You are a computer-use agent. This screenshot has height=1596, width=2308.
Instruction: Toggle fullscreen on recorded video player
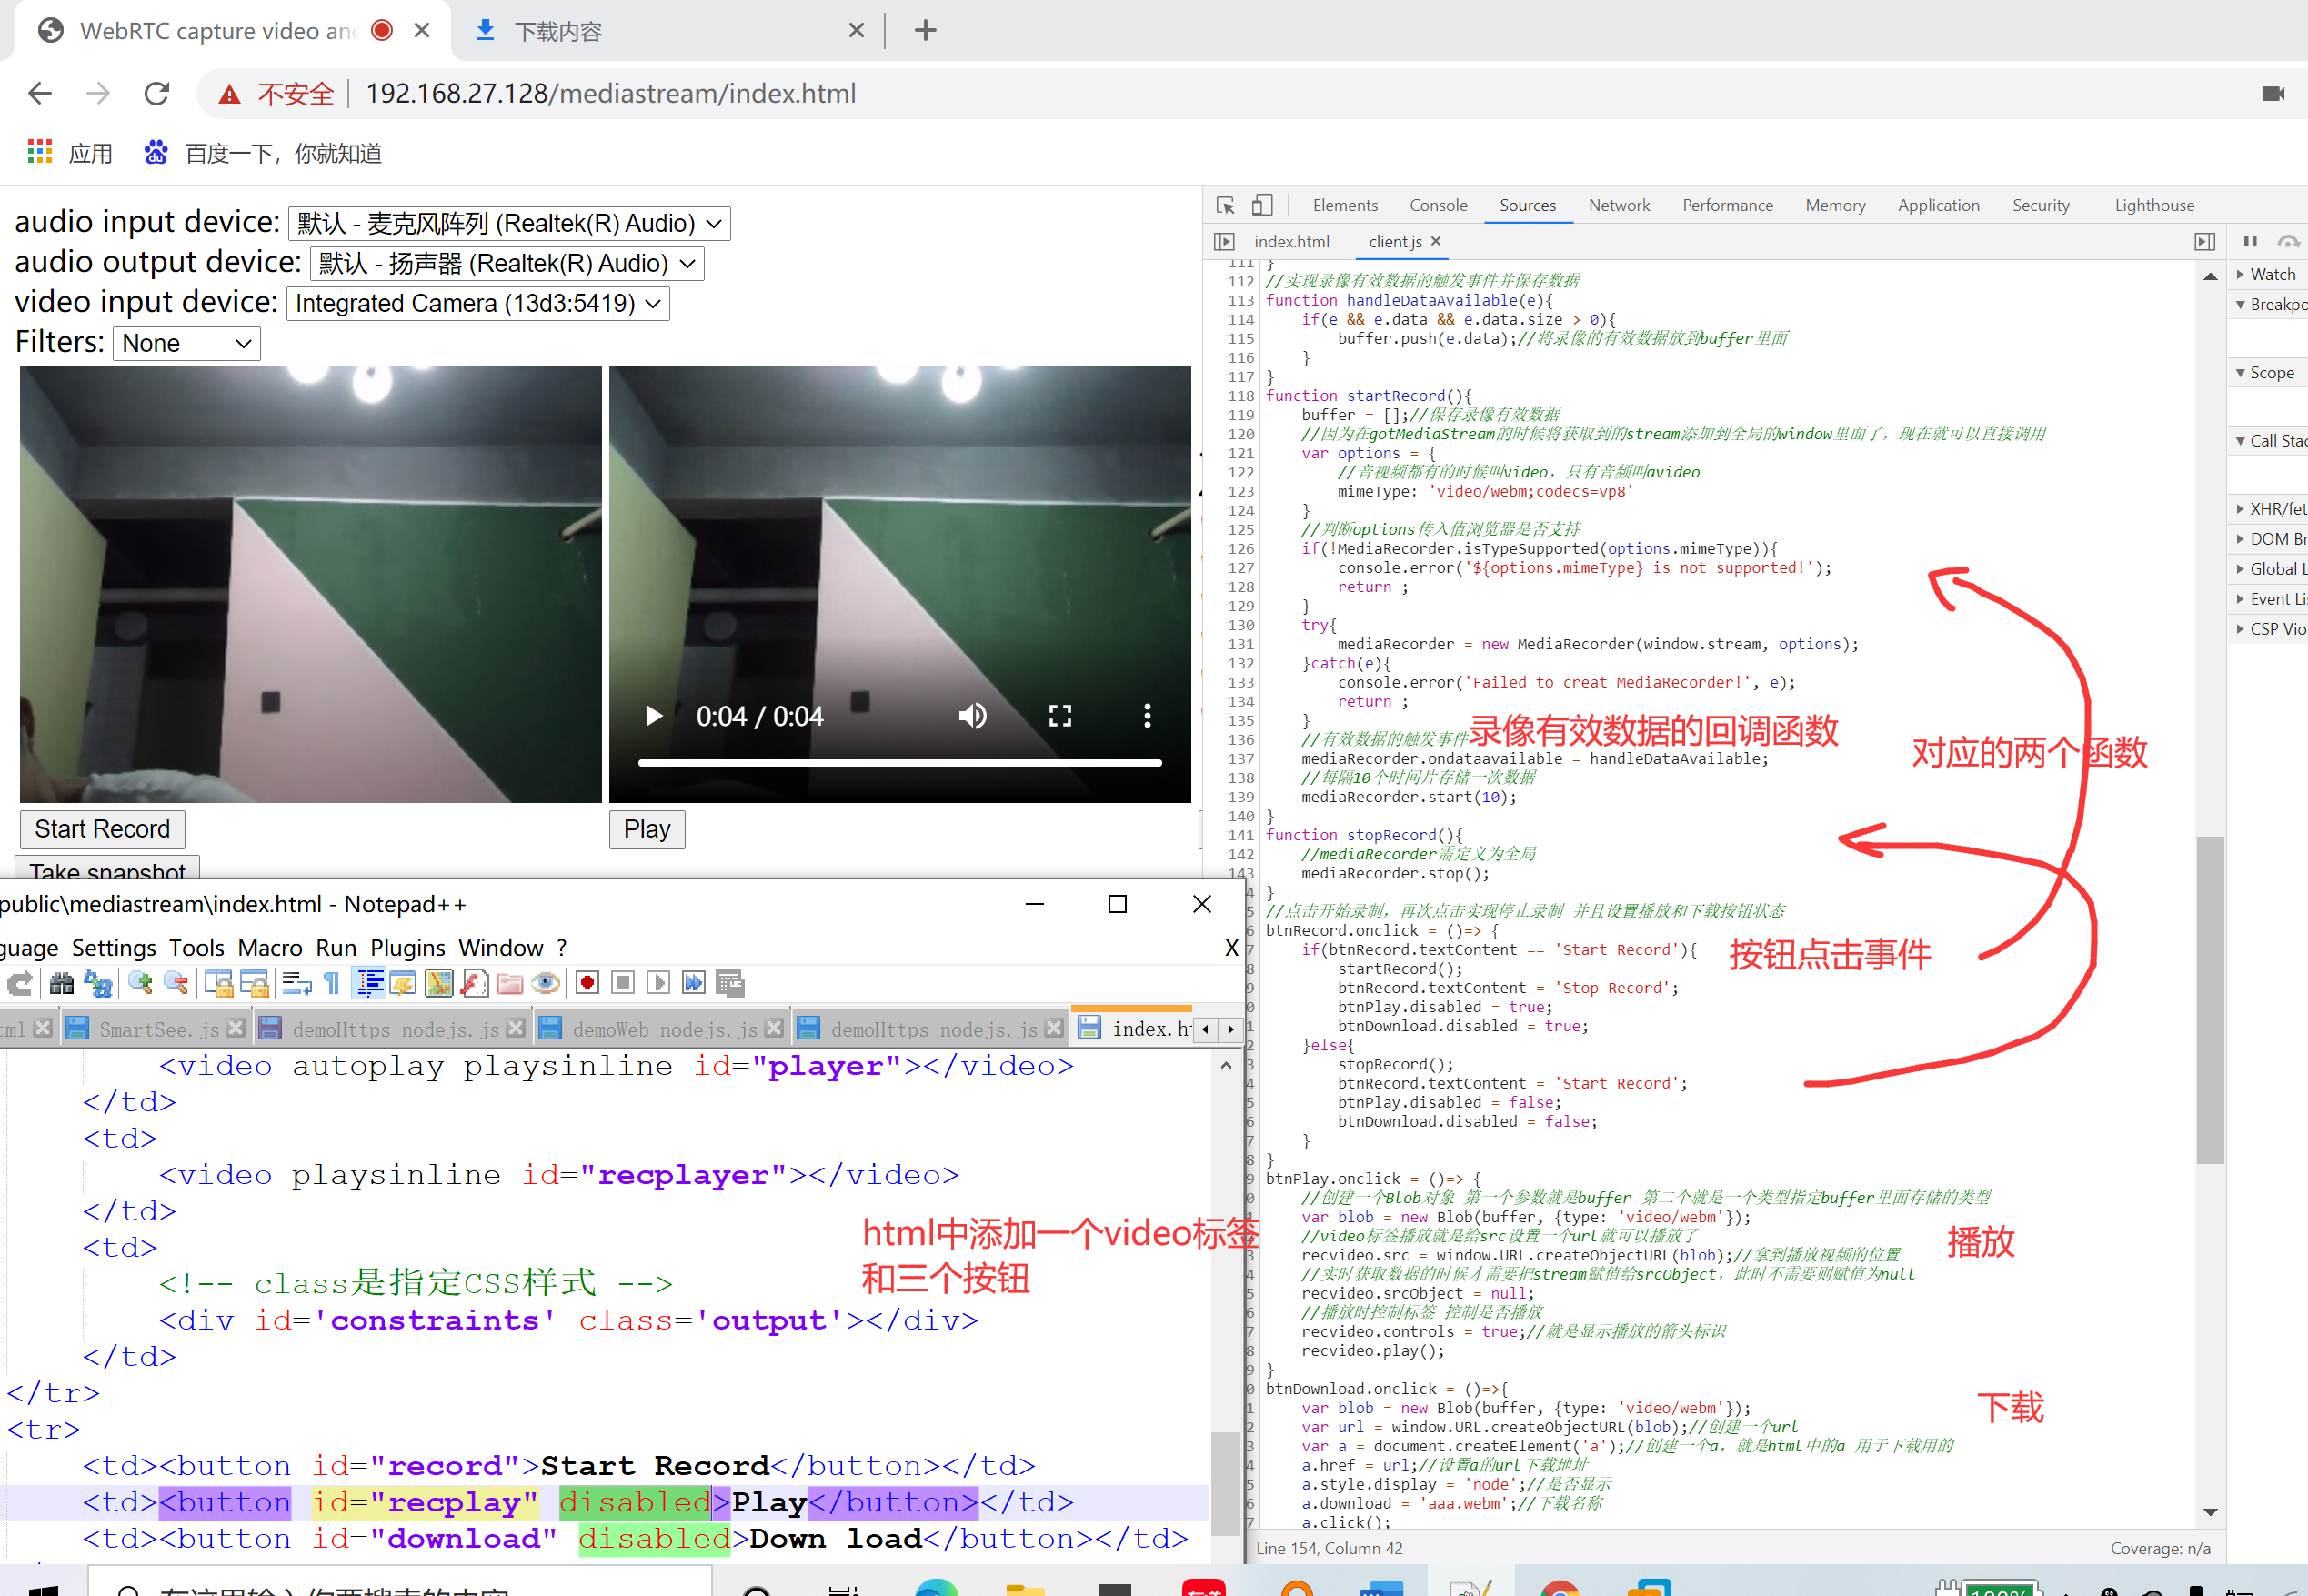click(1060, 716)
